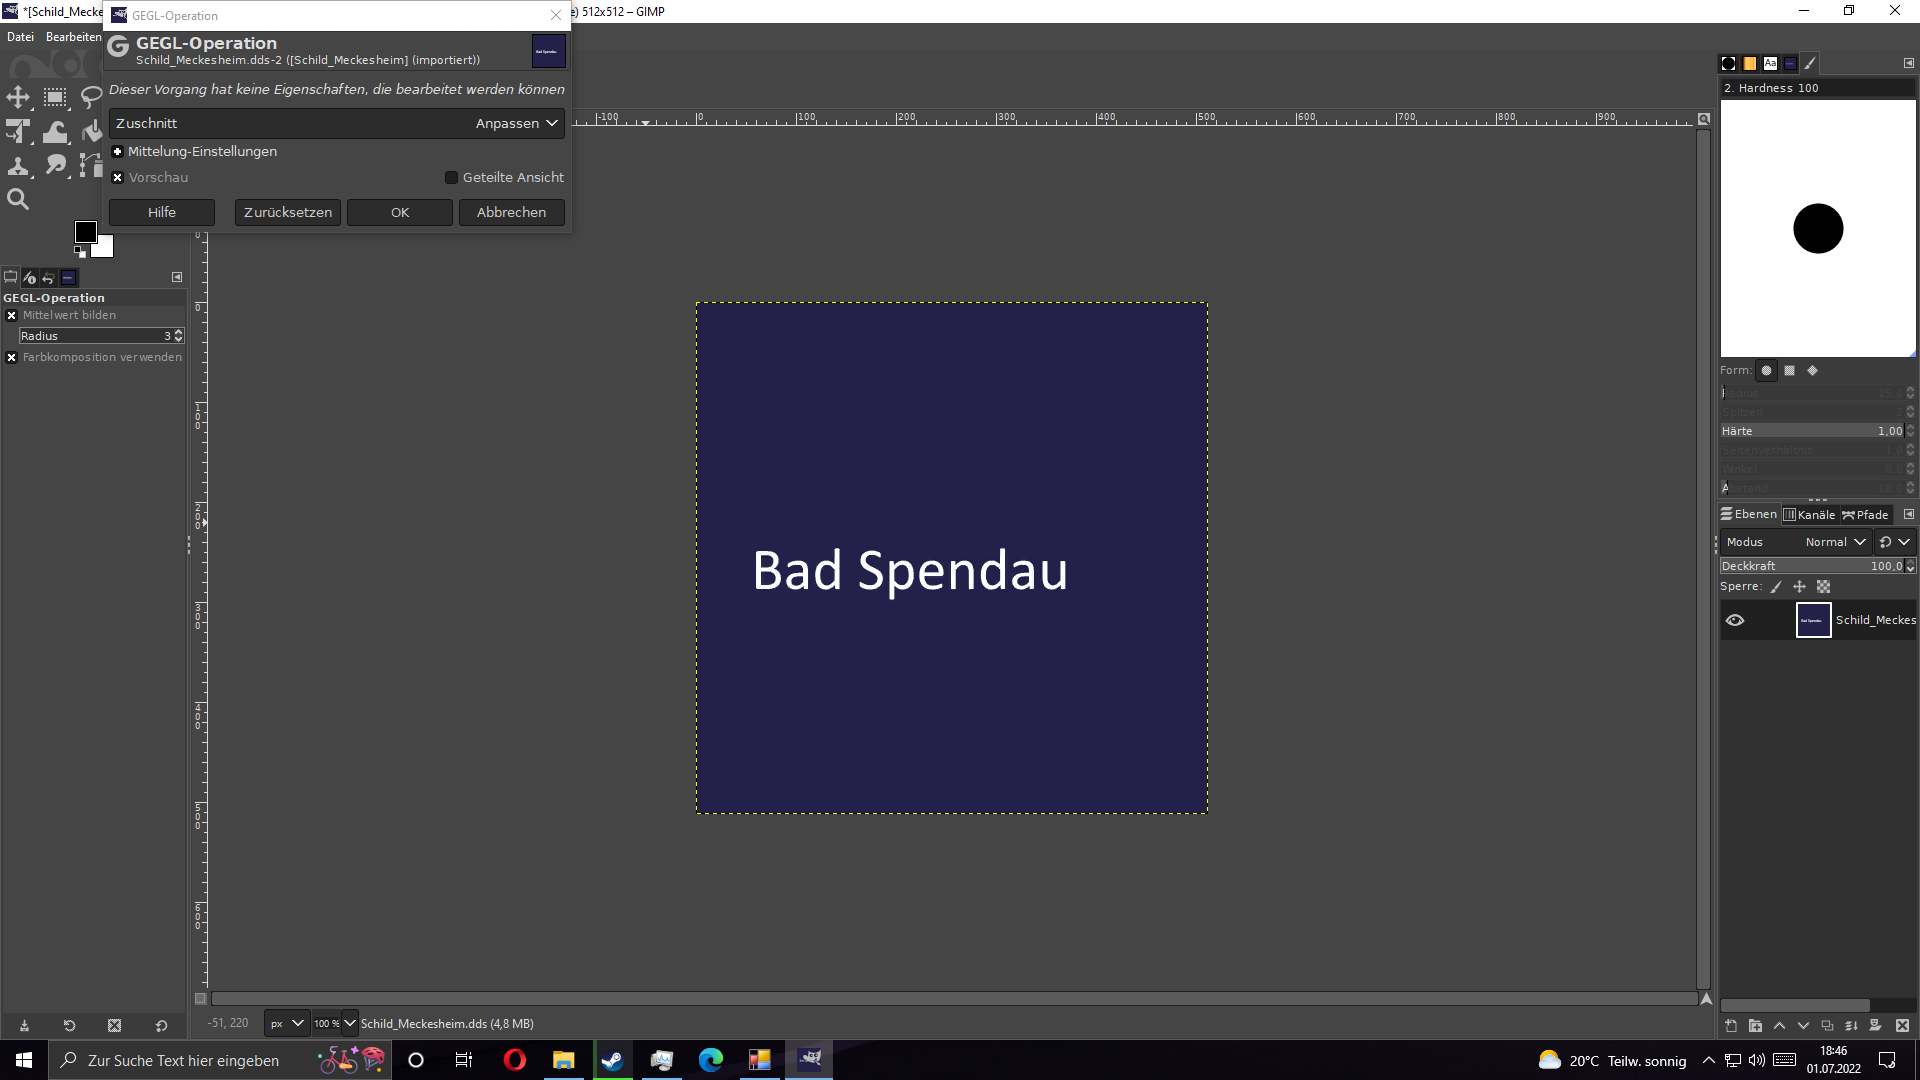This screenshot has height=1080, width=1920.
Task: Enable the Geteilte Ansicht checkbox
Action: pyautogui.click(x=451, y=178)
